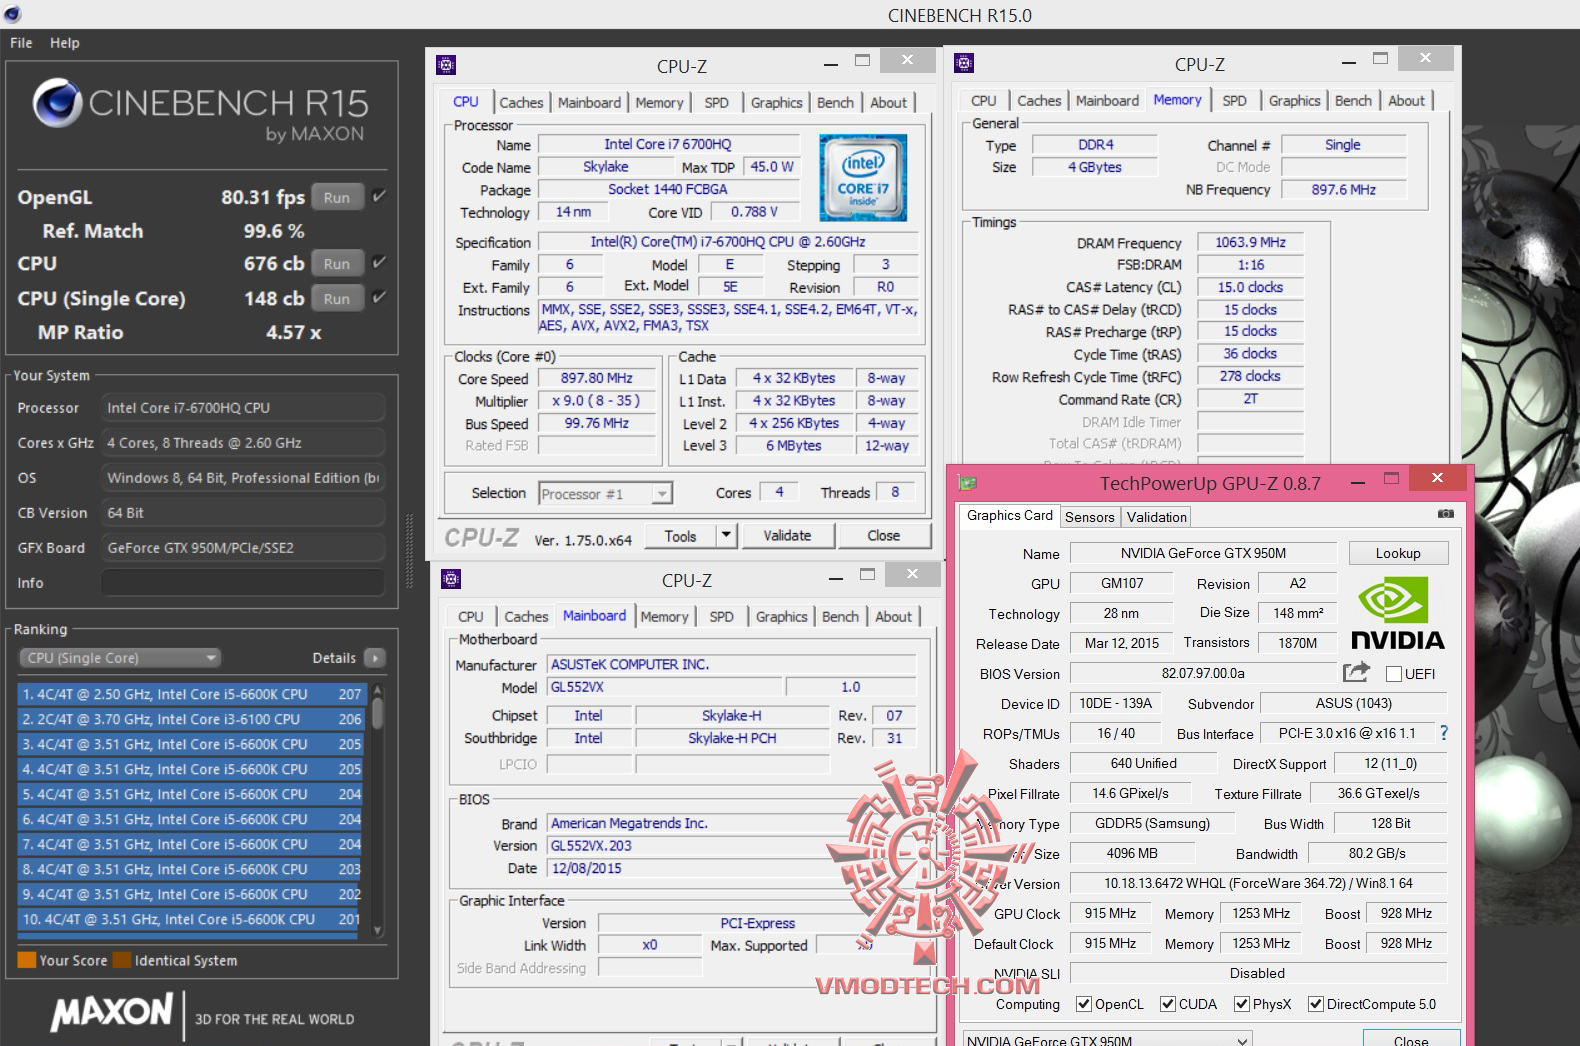This screenshot has height=1046, width=1580.
Task: Open the CPU (Single Core) ranking dropdown
Action: point(119,658)
